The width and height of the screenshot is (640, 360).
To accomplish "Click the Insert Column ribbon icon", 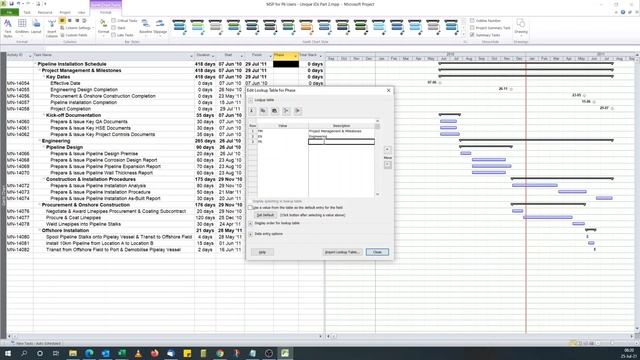I will pyautogui.click(x=52, y=28).
